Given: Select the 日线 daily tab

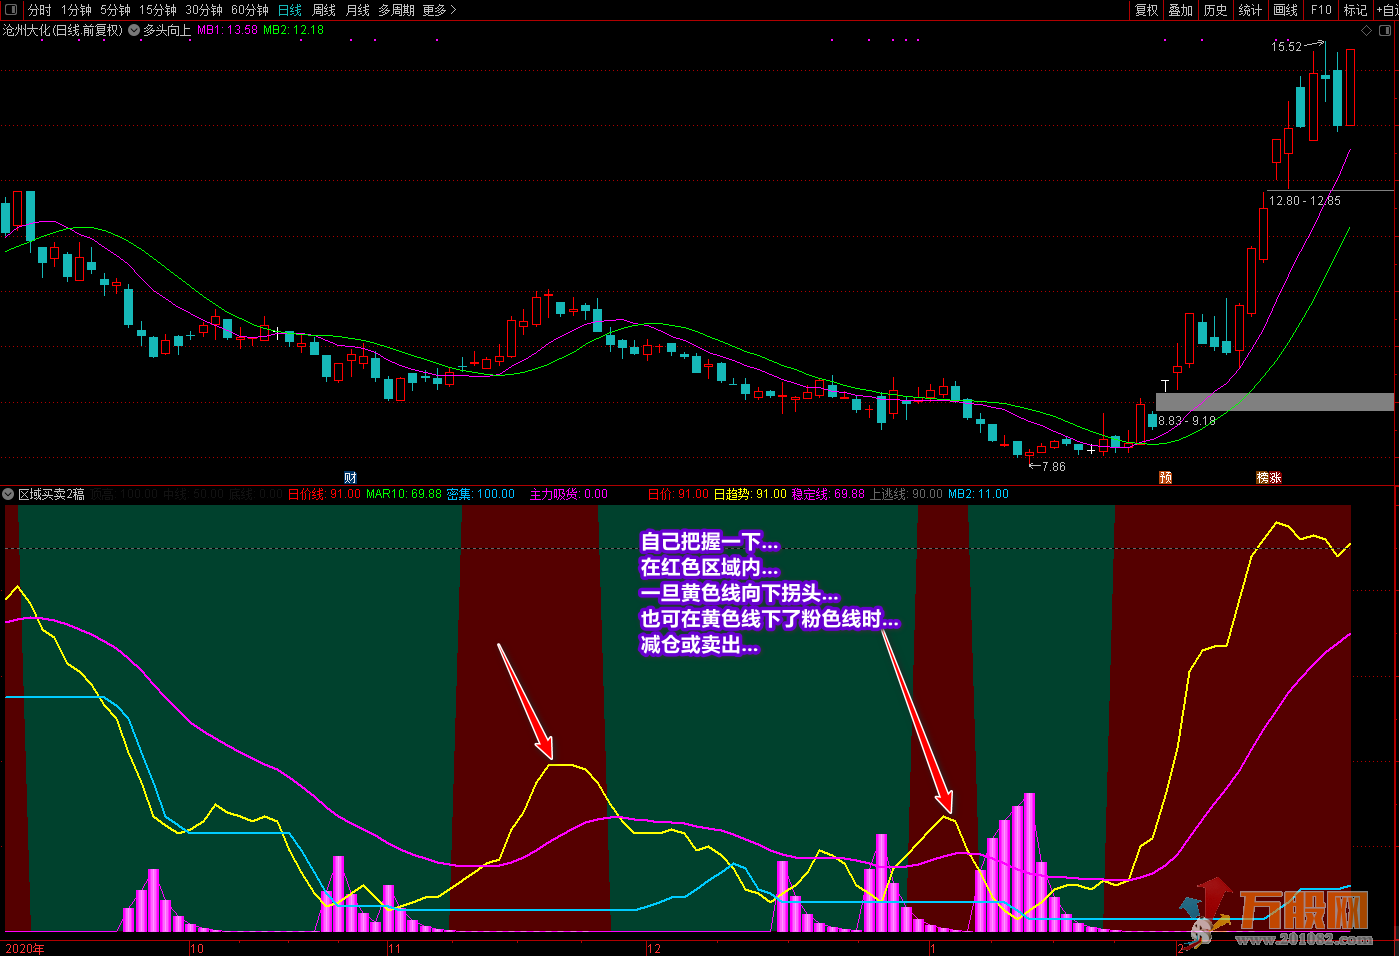Looking at the screenshot, I should pos(290,10).
